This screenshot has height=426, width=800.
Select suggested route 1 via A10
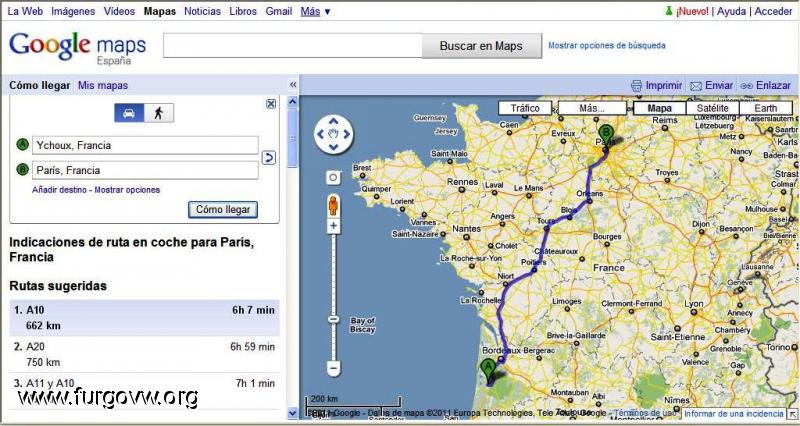144,317
